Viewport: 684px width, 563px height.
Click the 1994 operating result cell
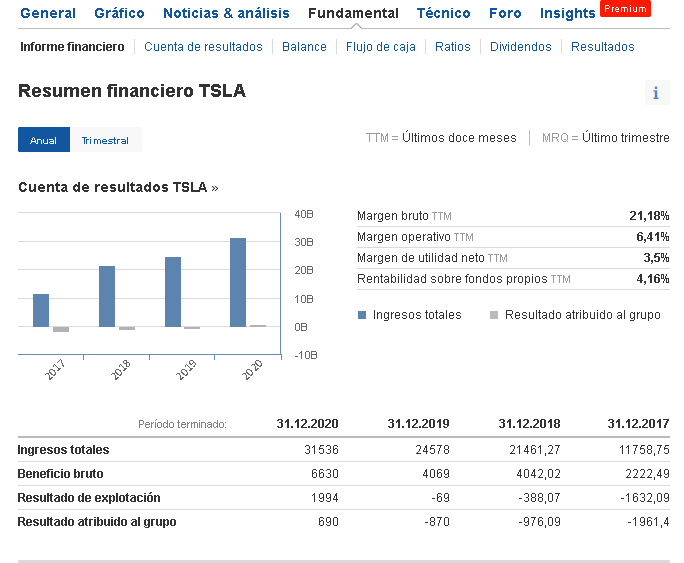coord(325,498)
